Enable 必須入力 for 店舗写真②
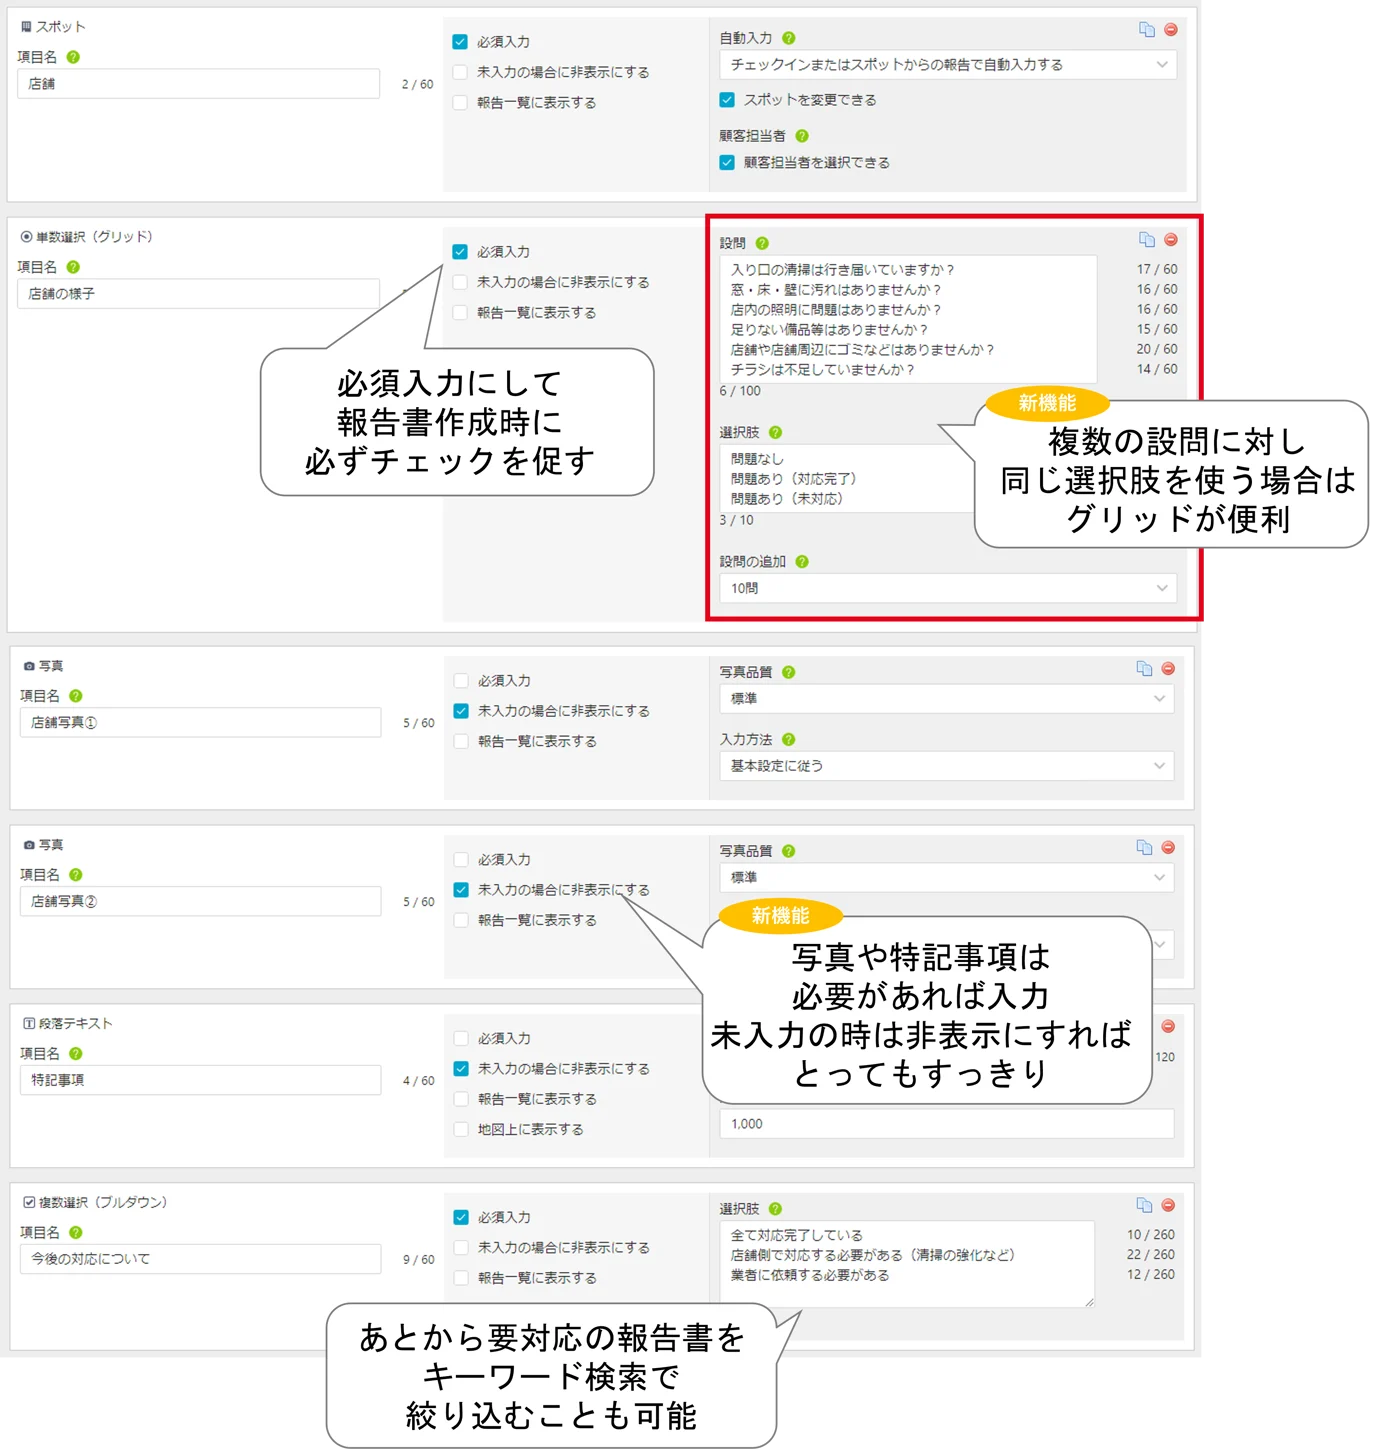The image size is (1376, 1452). point(461,860)
